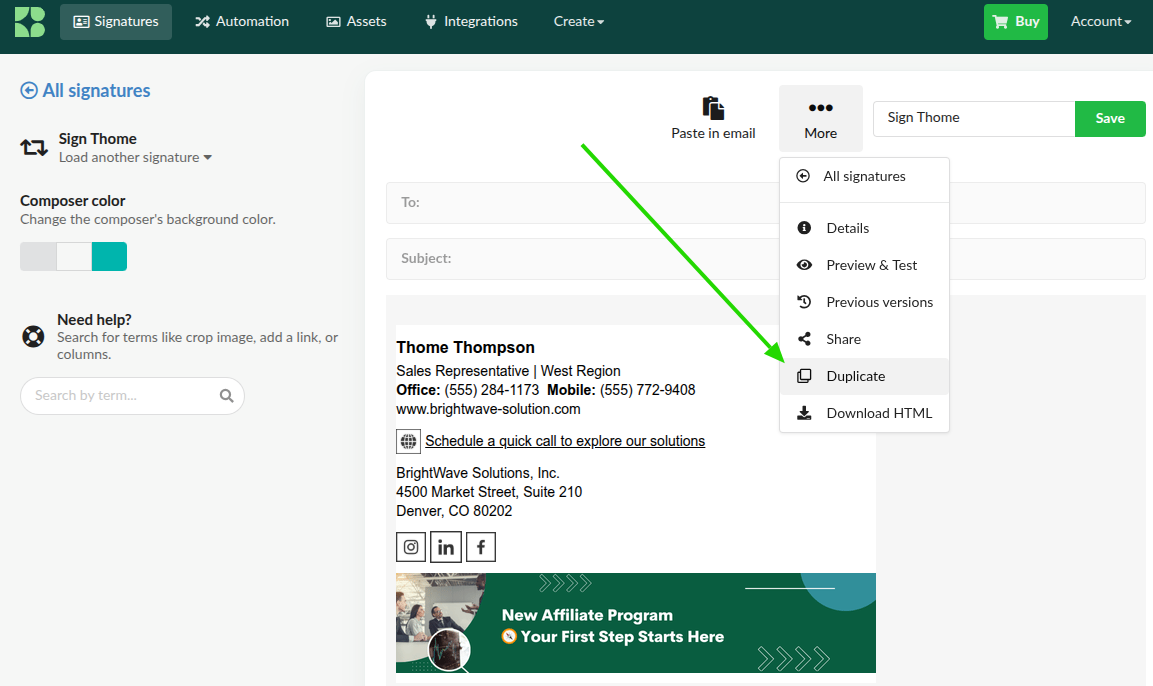The height and width of the screenshot is (686, 1153).
Task: Go back via the All signatures link
Action: point(86,91)
